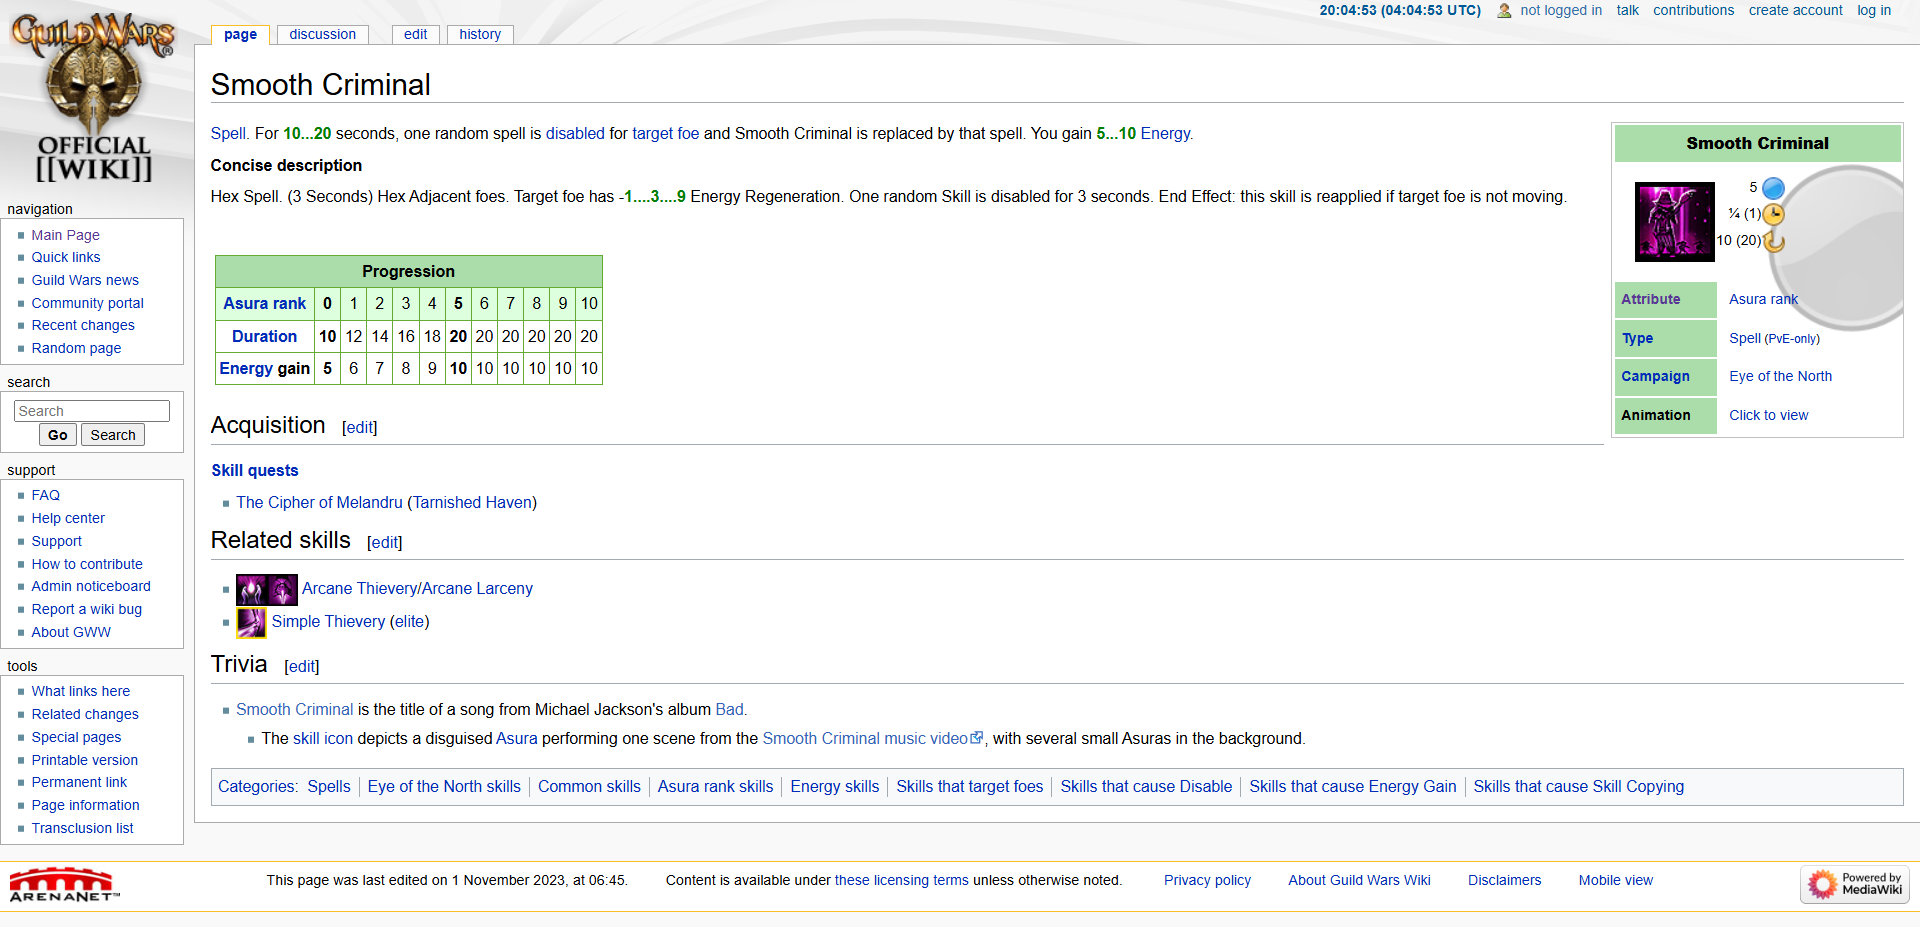1920x927 pixels.
Task: Open Help center link
Action: tap(68, 518)
